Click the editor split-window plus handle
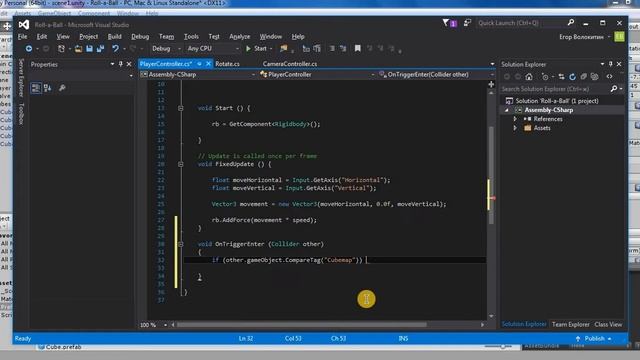This screenshot has height=360, width=640. 491,84
